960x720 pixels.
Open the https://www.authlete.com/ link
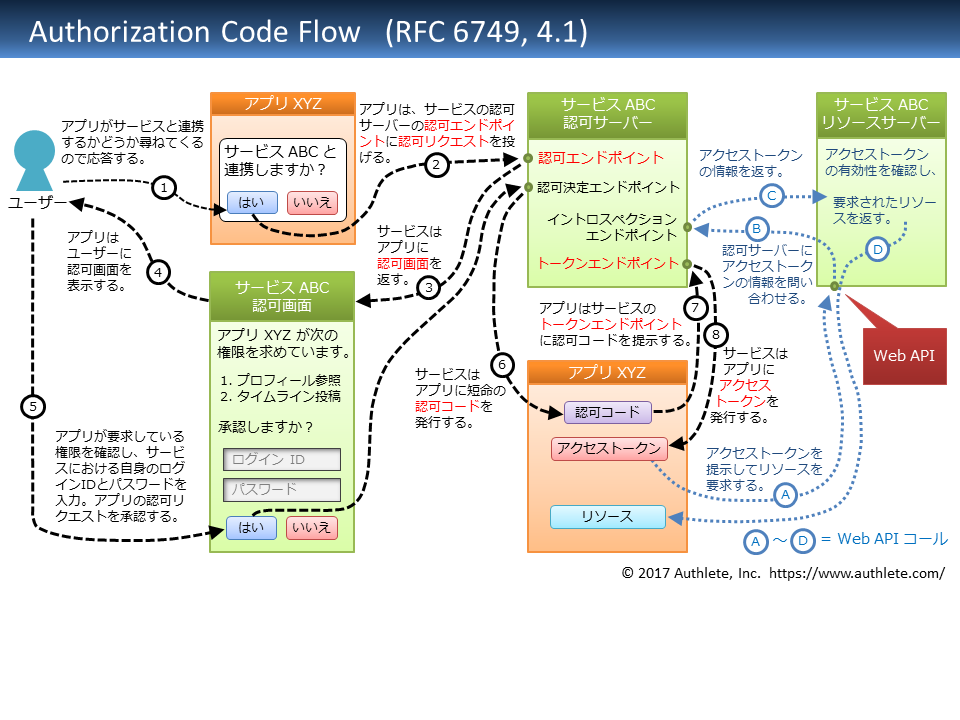857,573
